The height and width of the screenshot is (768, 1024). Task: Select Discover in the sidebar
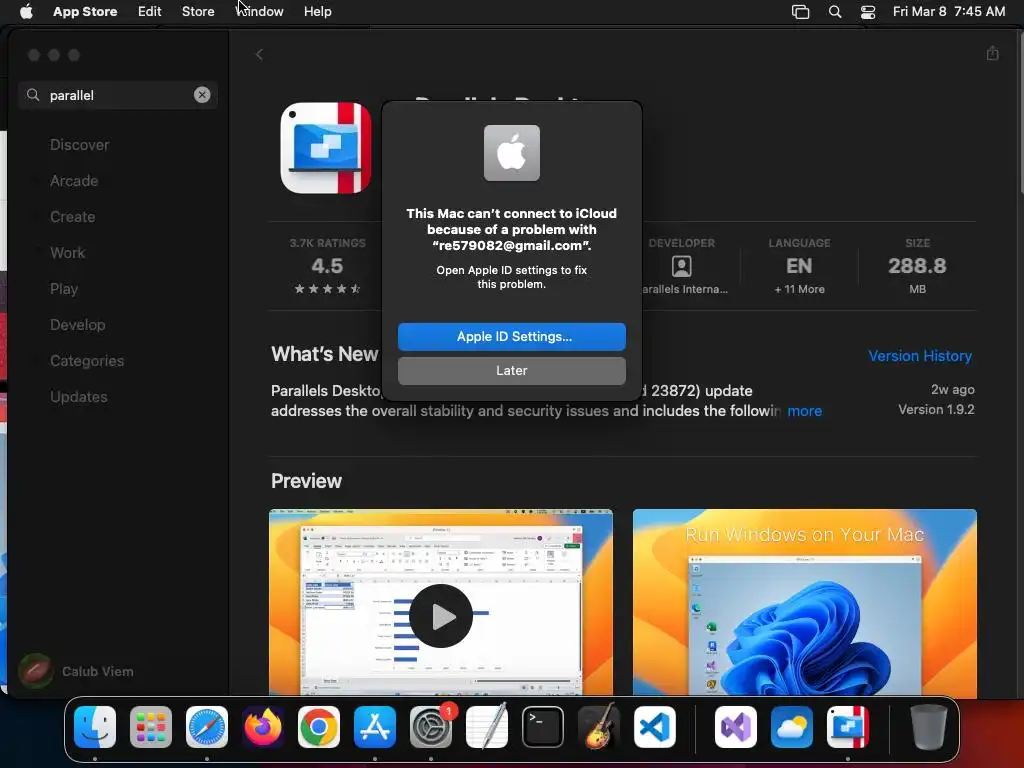coord(79,145)
